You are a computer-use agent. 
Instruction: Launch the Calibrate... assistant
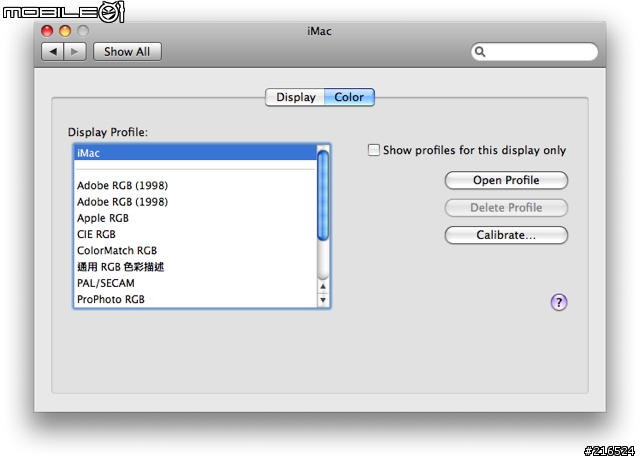(x=506, y=235)
